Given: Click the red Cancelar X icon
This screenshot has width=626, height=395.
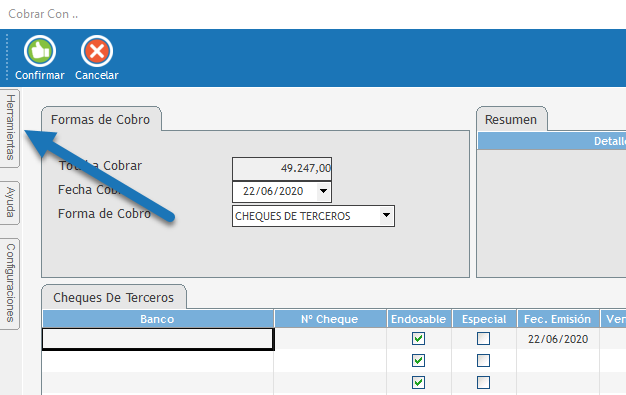Looking at the screenshot, I should point(97,51).
